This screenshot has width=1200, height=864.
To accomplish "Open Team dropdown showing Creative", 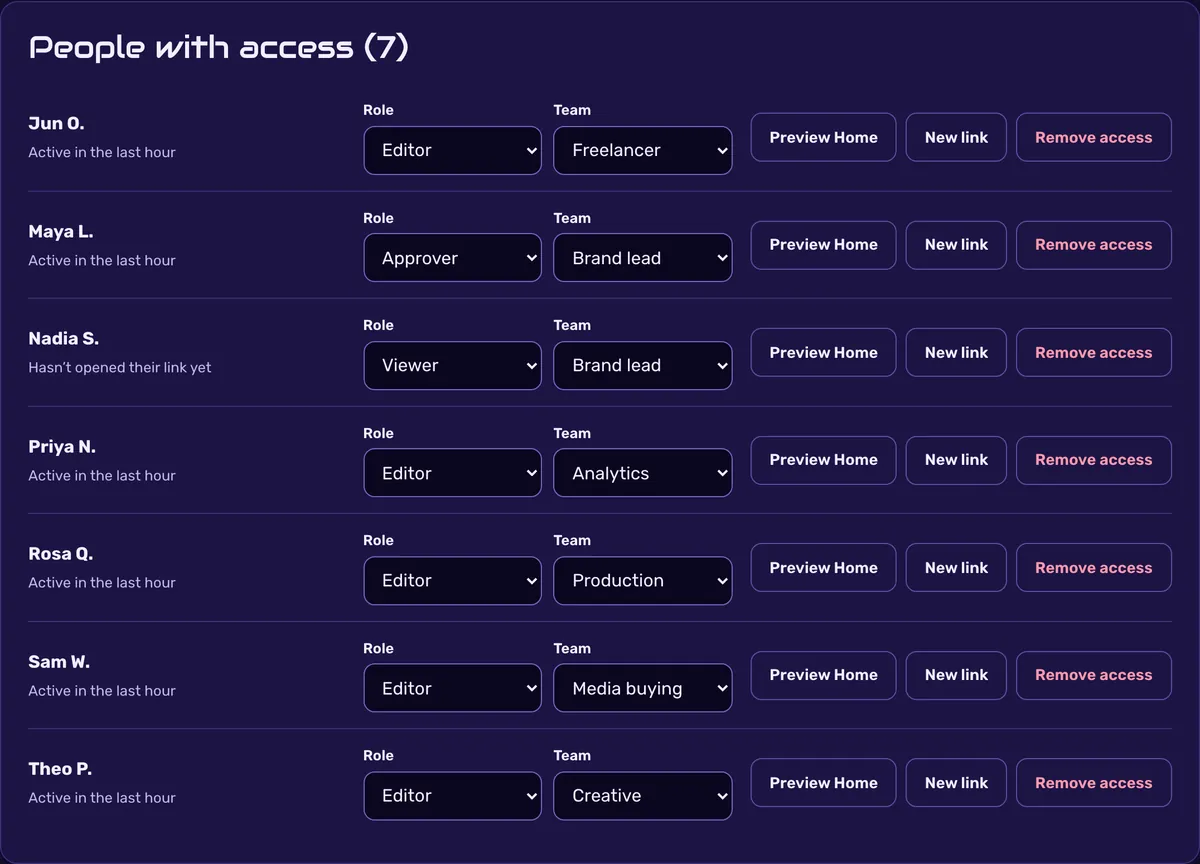I will [x=642, y=795].
